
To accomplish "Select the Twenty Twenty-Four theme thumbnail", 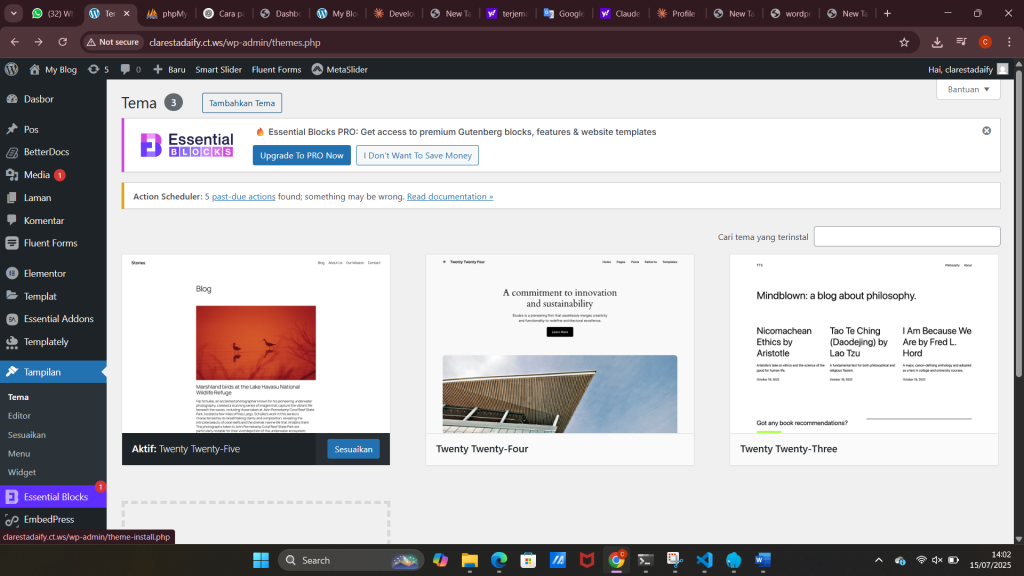I will (559, 344).
